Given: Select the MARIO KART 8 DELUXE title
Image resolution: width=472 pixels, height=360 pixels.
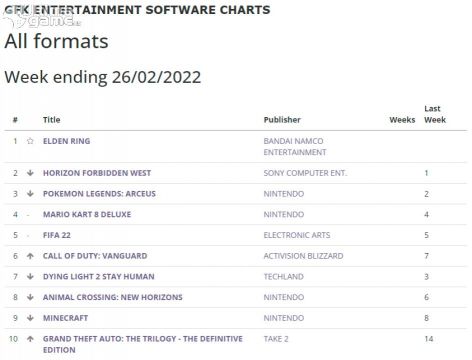Looking at the screenshot, I should point(87,214).
